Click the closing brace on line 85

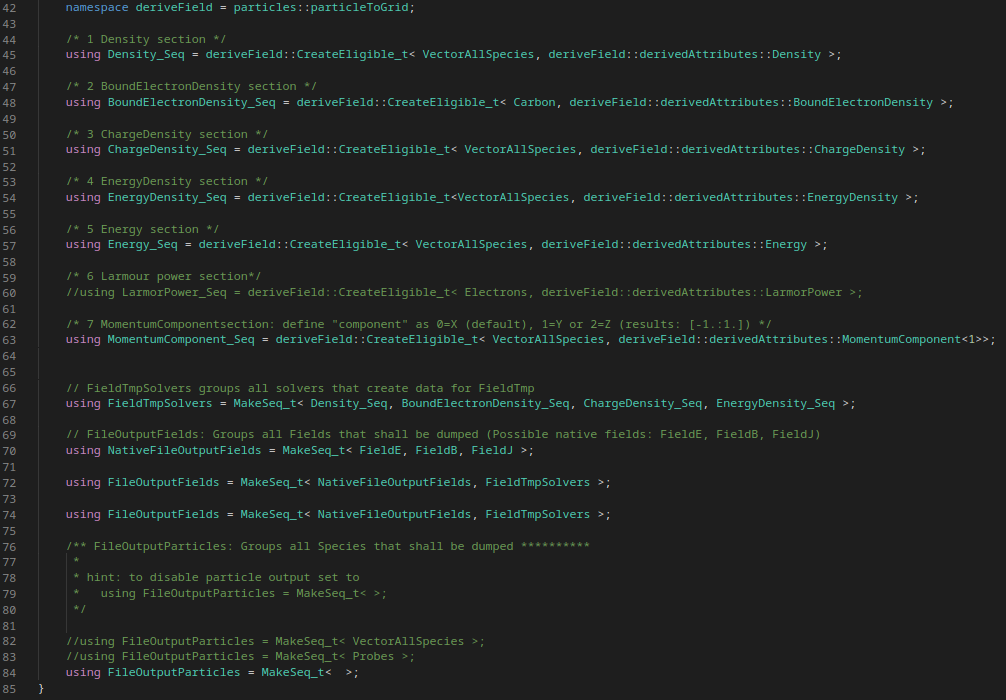point(41,688)
